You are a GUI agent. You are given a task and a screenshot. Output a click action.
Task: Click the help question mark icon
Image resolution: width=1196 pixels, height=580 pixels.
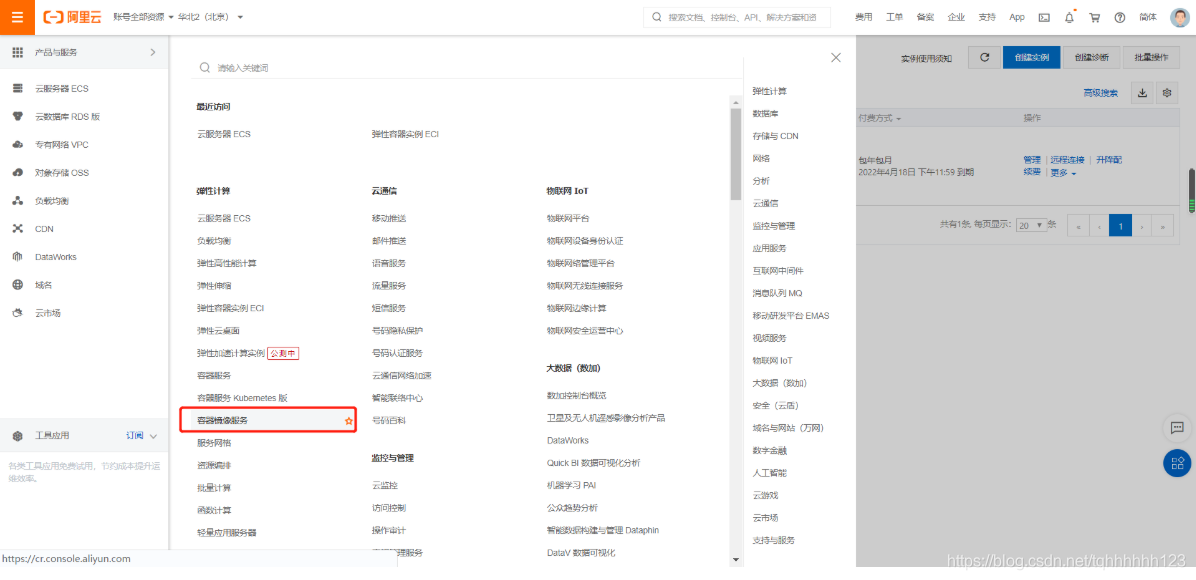click(1120, 18)
